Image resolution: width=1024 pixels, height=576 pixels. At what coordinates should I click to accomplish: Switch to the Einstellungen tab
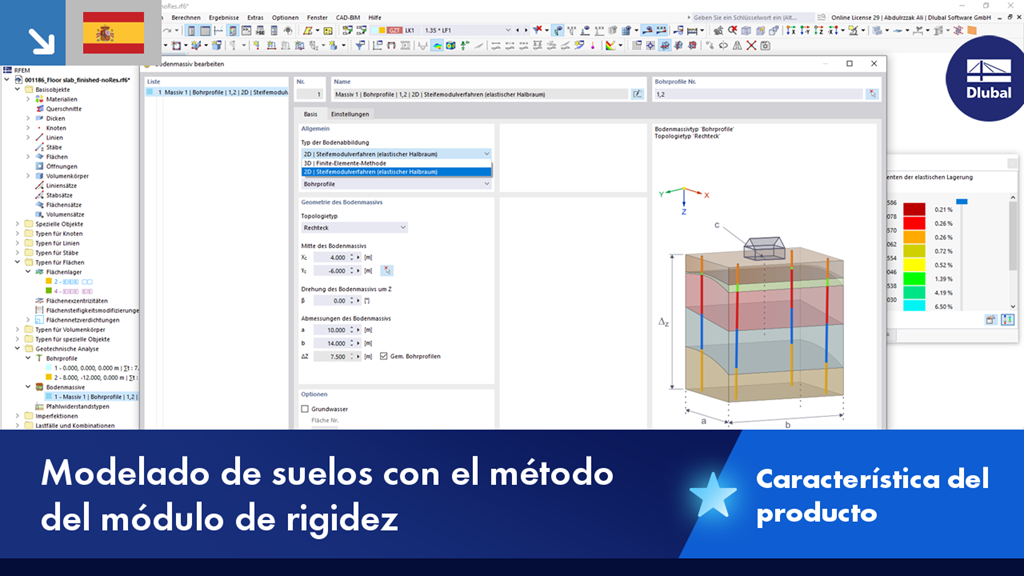tap(352, 114)
